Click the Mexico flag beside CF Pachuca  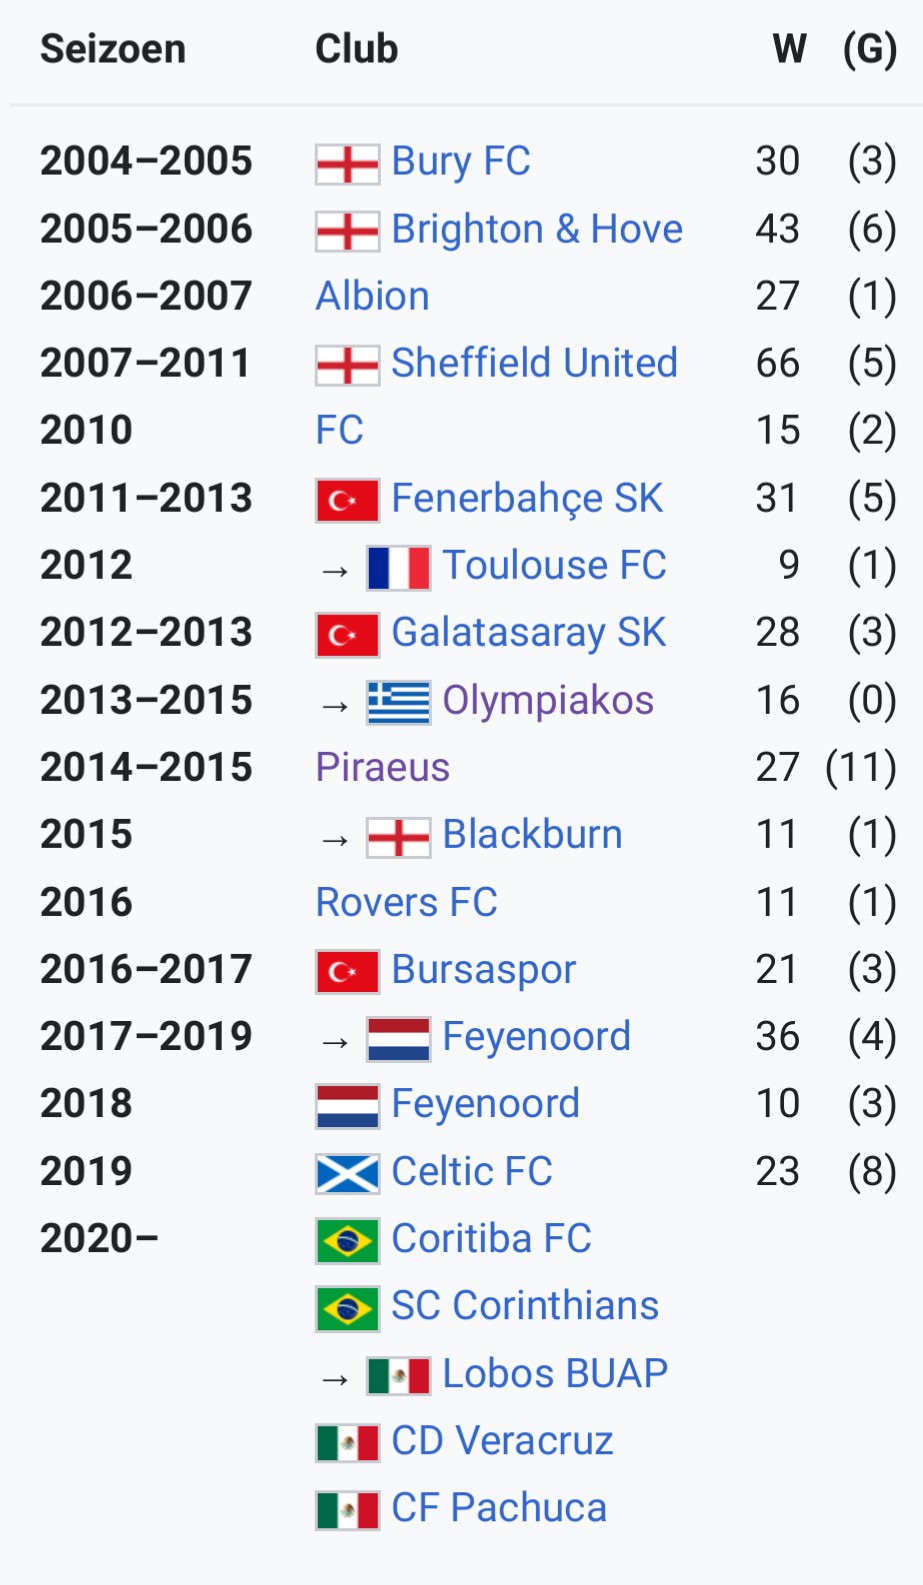point(347,1510)
